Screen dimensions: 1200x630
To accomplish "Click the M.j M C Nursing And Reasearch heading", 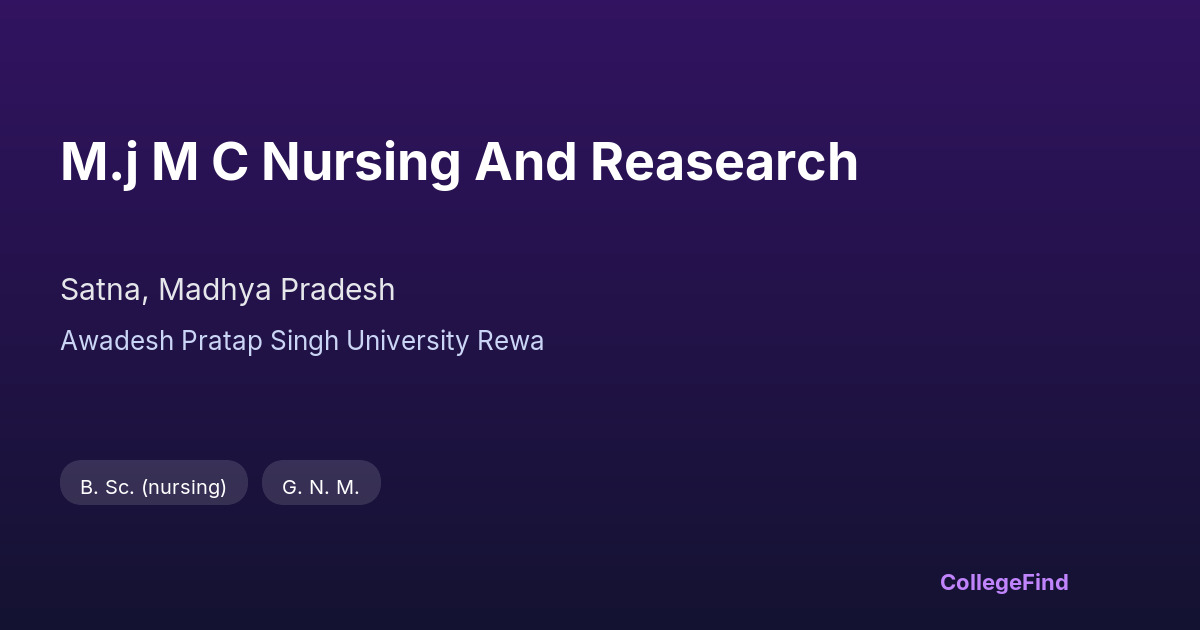I will click(x=459, y=162).
